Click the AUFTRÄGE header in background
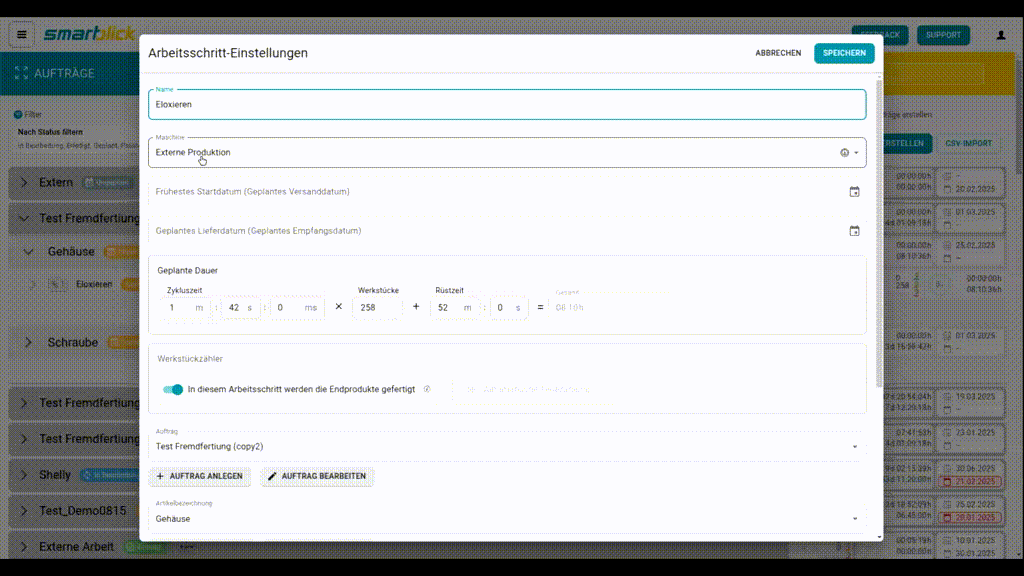 click(64, 73)
